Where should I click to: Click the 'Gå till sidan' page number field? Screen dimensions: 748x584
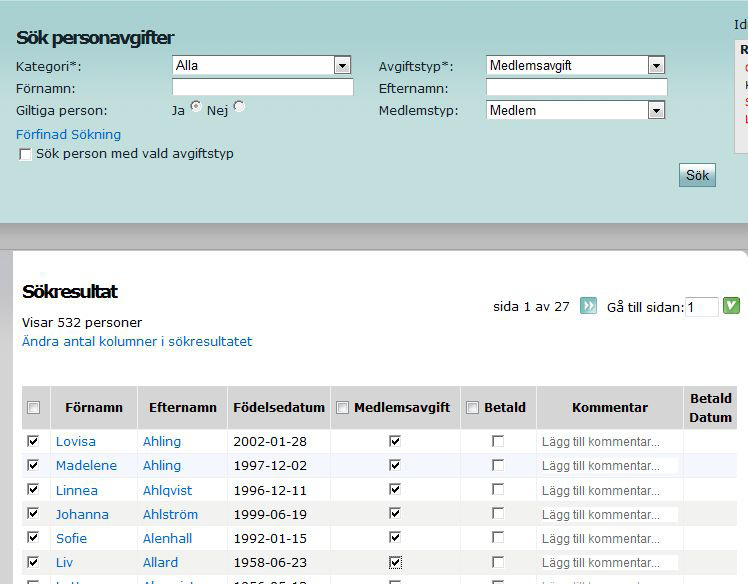click(702, 307)
